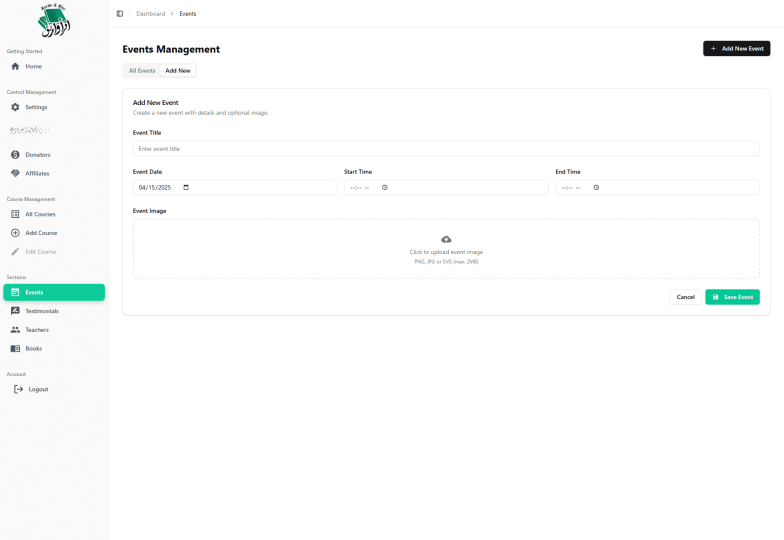Focus the Event Title input field
The image size is (784, 540).
(446, 148)
